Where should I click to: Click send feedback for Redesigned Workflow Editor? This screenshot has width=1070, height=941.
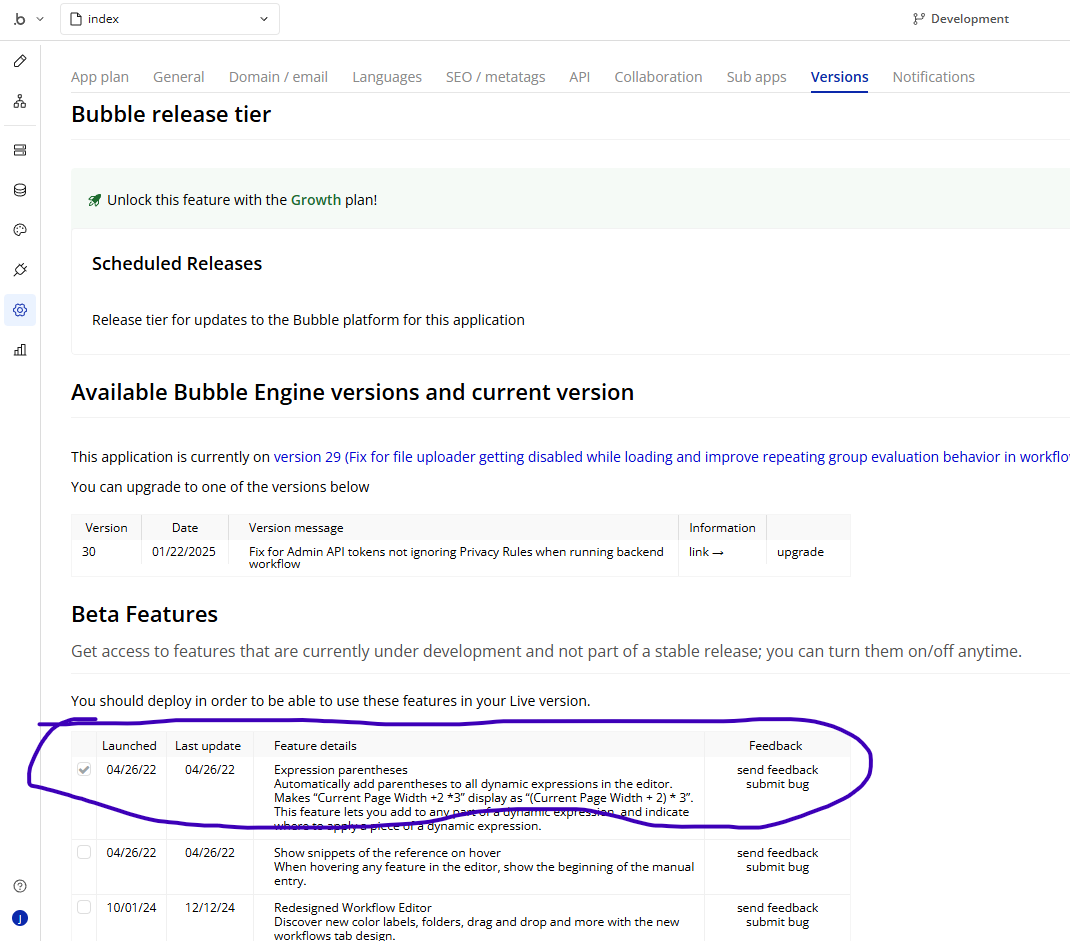pyautogui.click(x=777, y=908)
